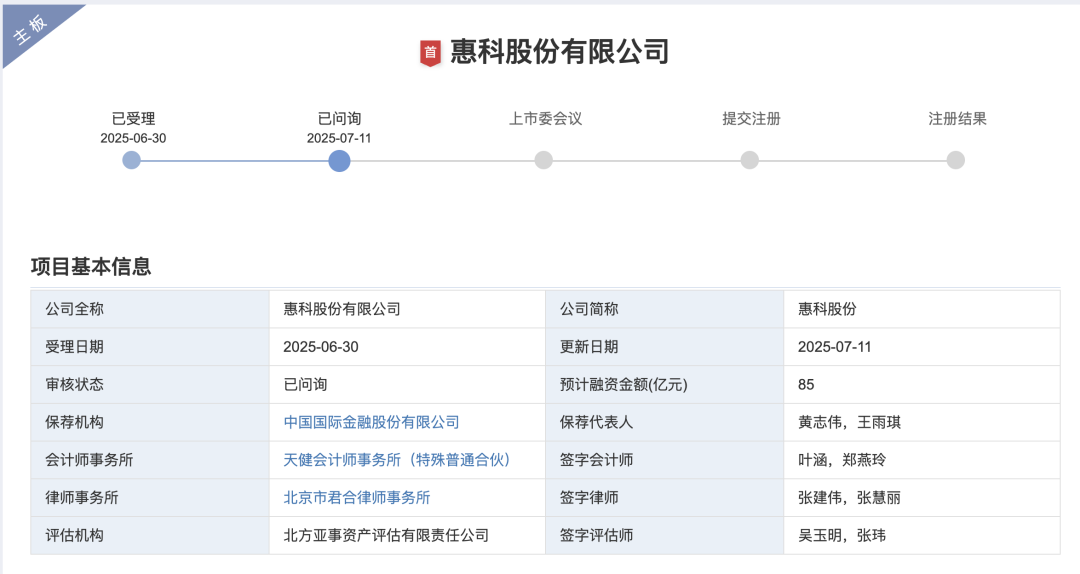Screen dimensions: 1080x574
Task: Click the 已问询 value in 审核状态 row
Action: [305, 385]
